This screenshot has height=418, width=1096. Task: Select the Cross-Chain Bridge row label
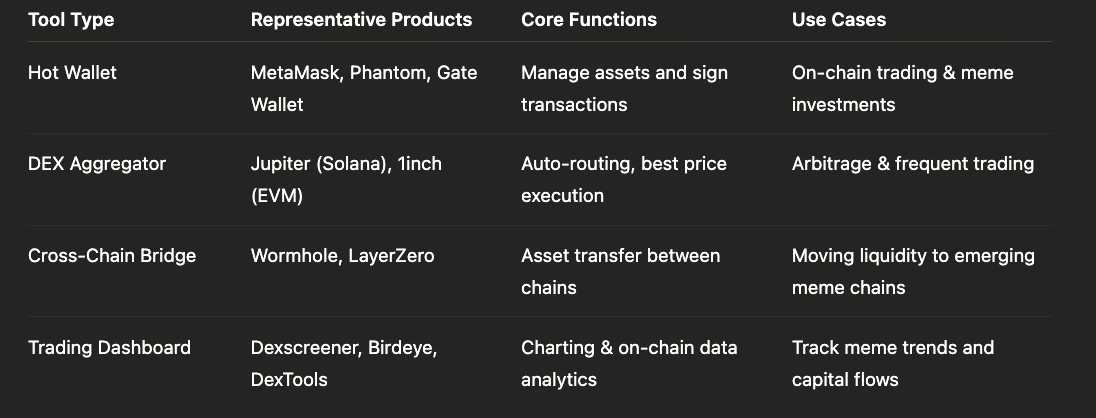[x=112, y=256]
